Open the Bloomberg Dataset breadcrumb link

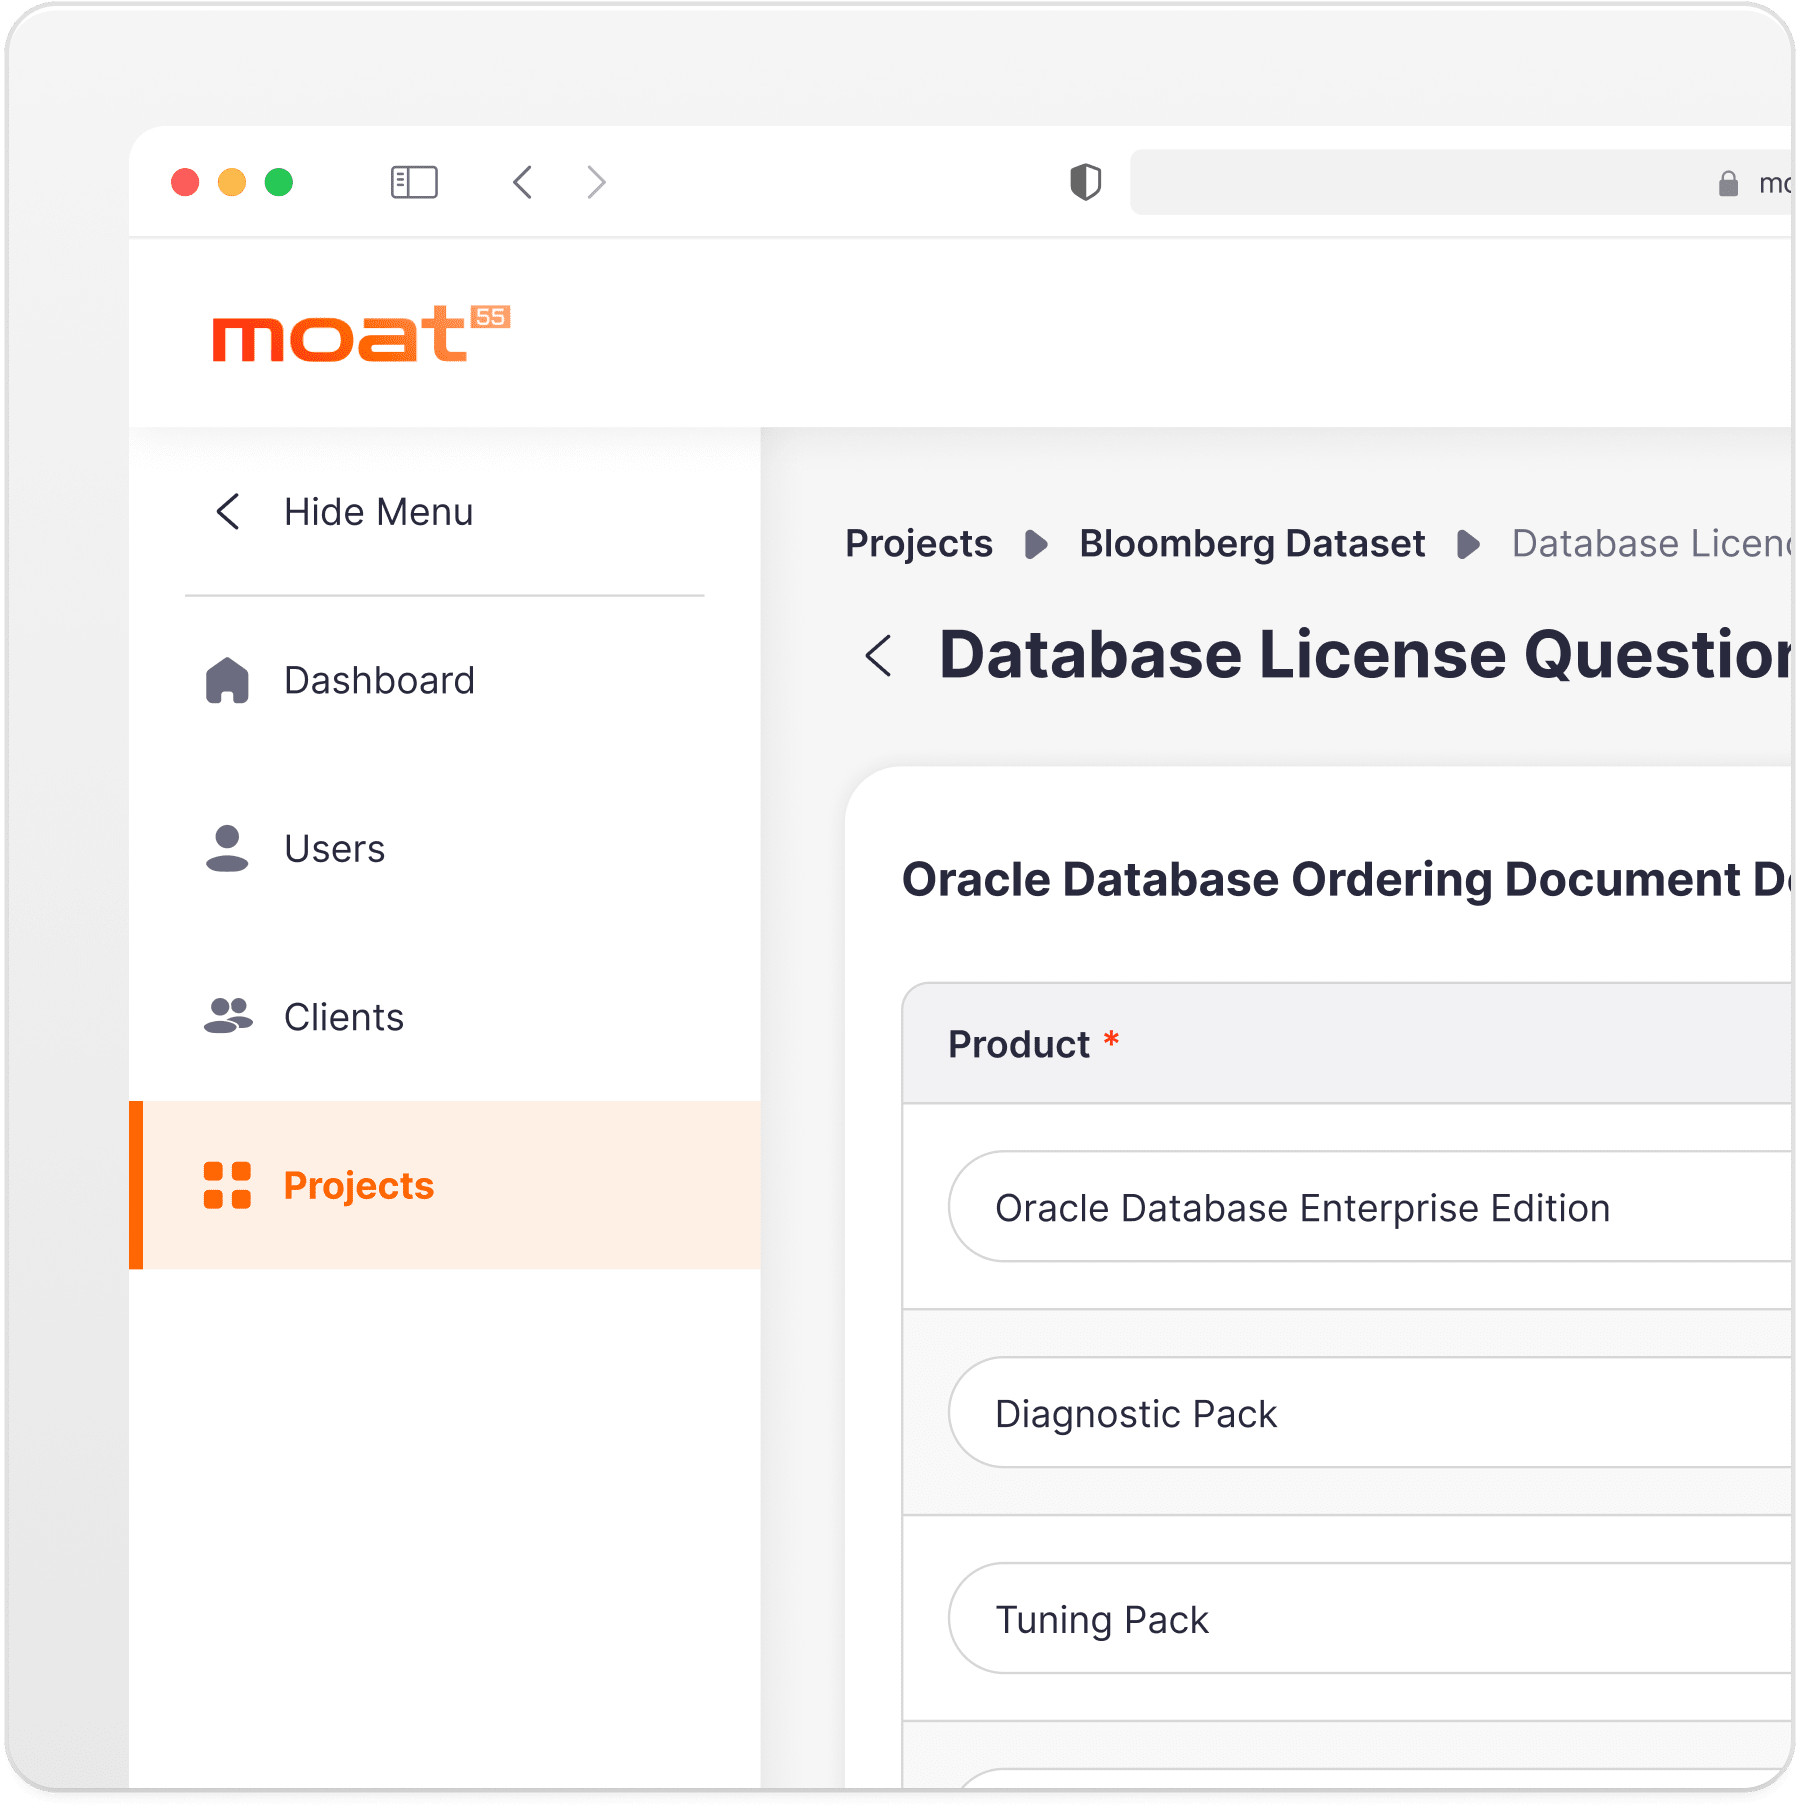[x=1251, y=544]
